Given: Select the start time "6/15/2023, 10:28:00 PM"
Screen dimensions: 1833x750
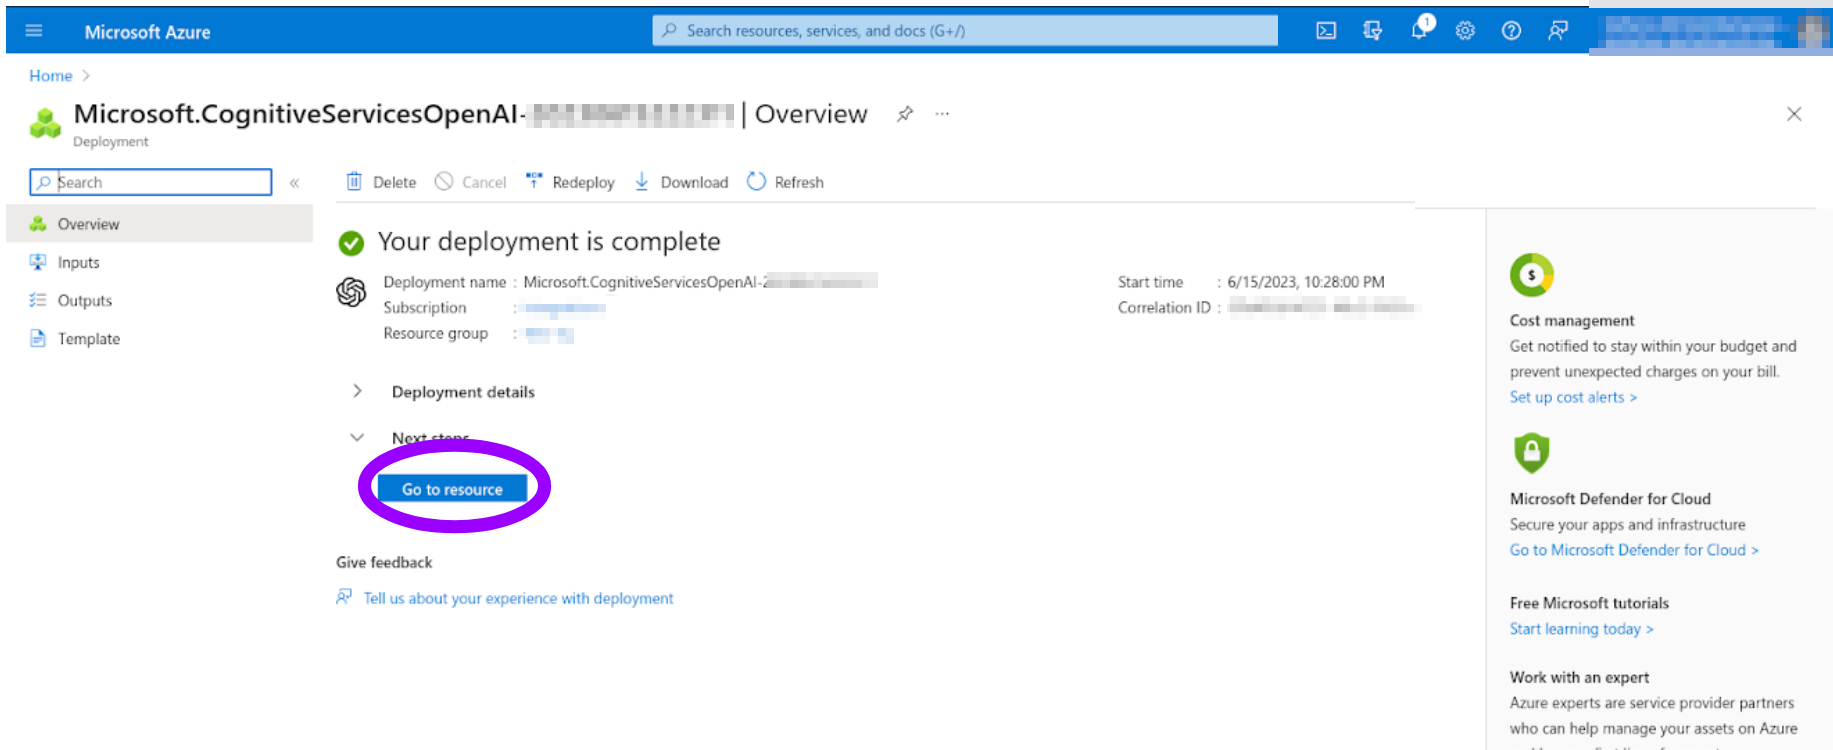Looking at the screenshot, I should 1306,282.
